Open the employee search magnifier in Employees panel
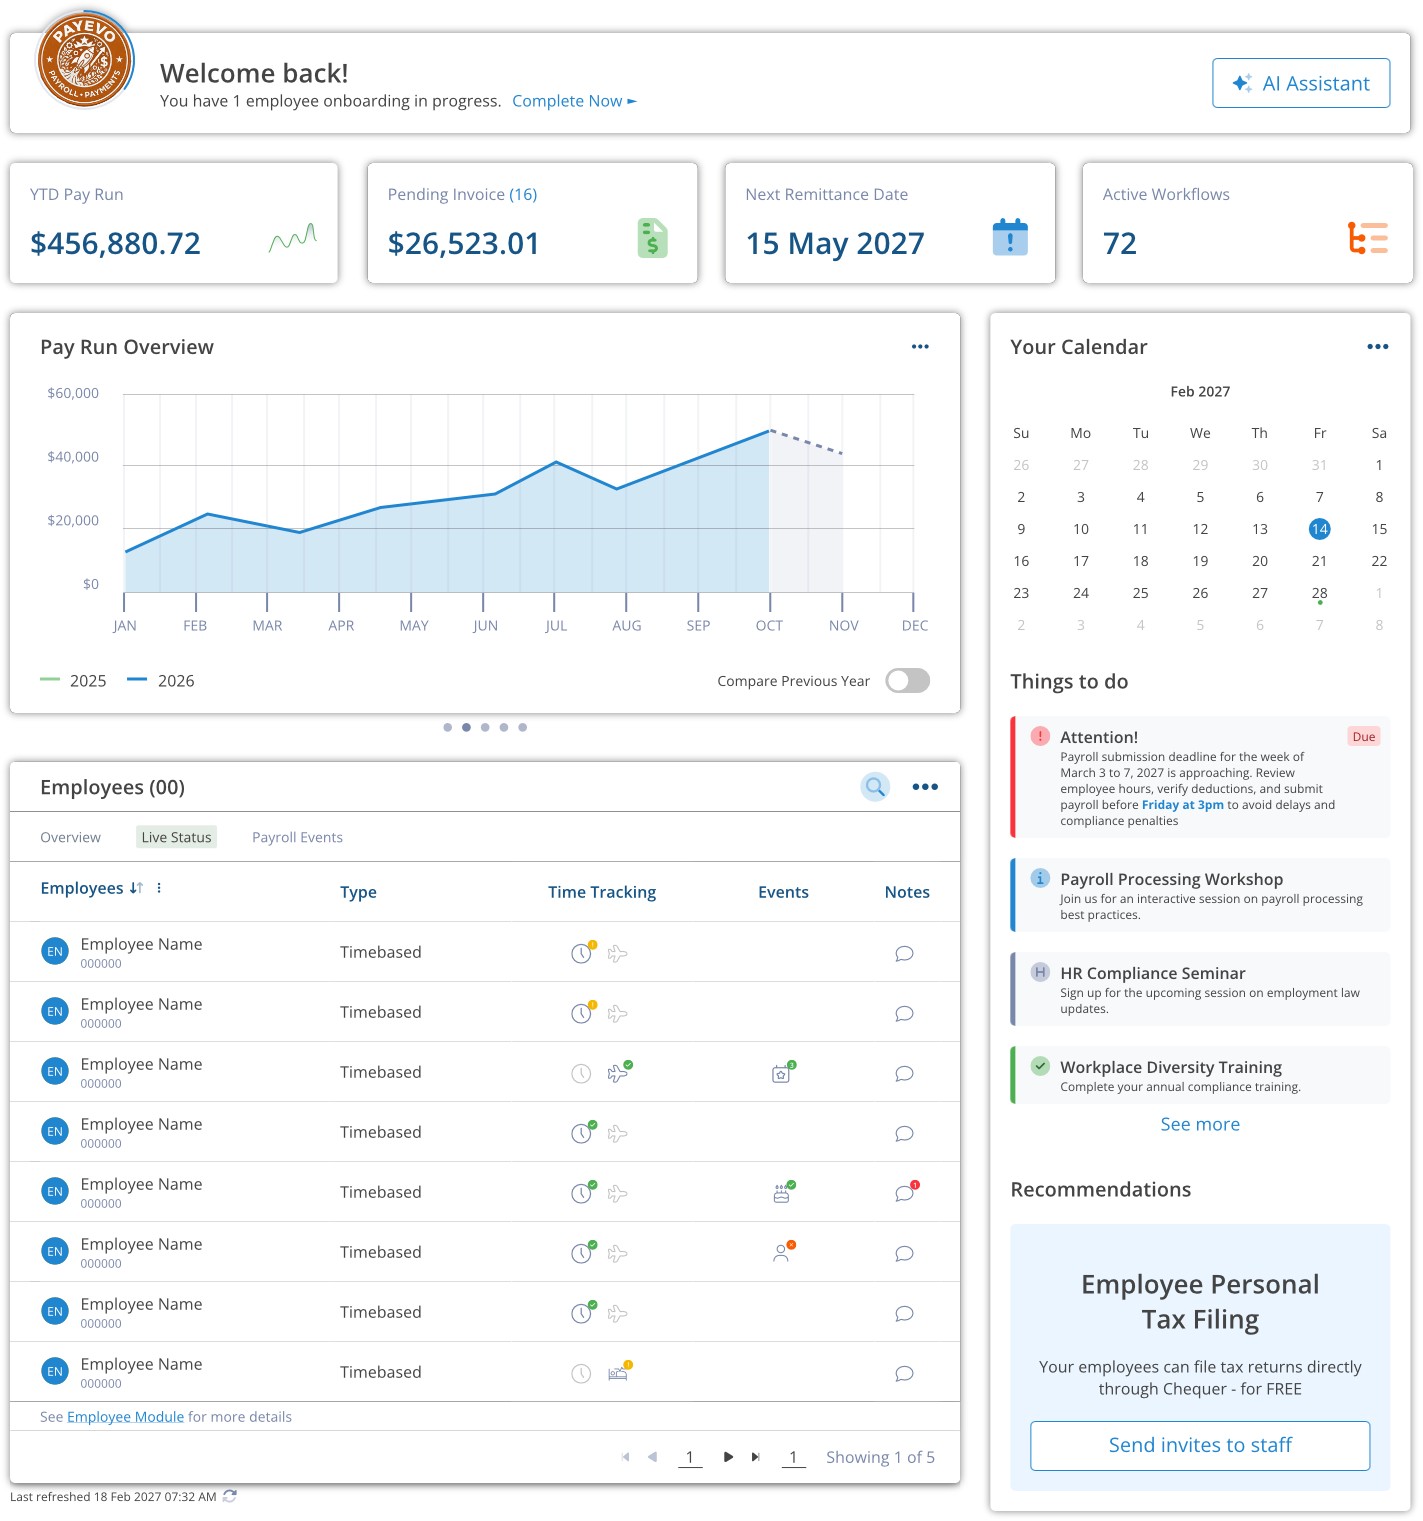 pos(874,787)
